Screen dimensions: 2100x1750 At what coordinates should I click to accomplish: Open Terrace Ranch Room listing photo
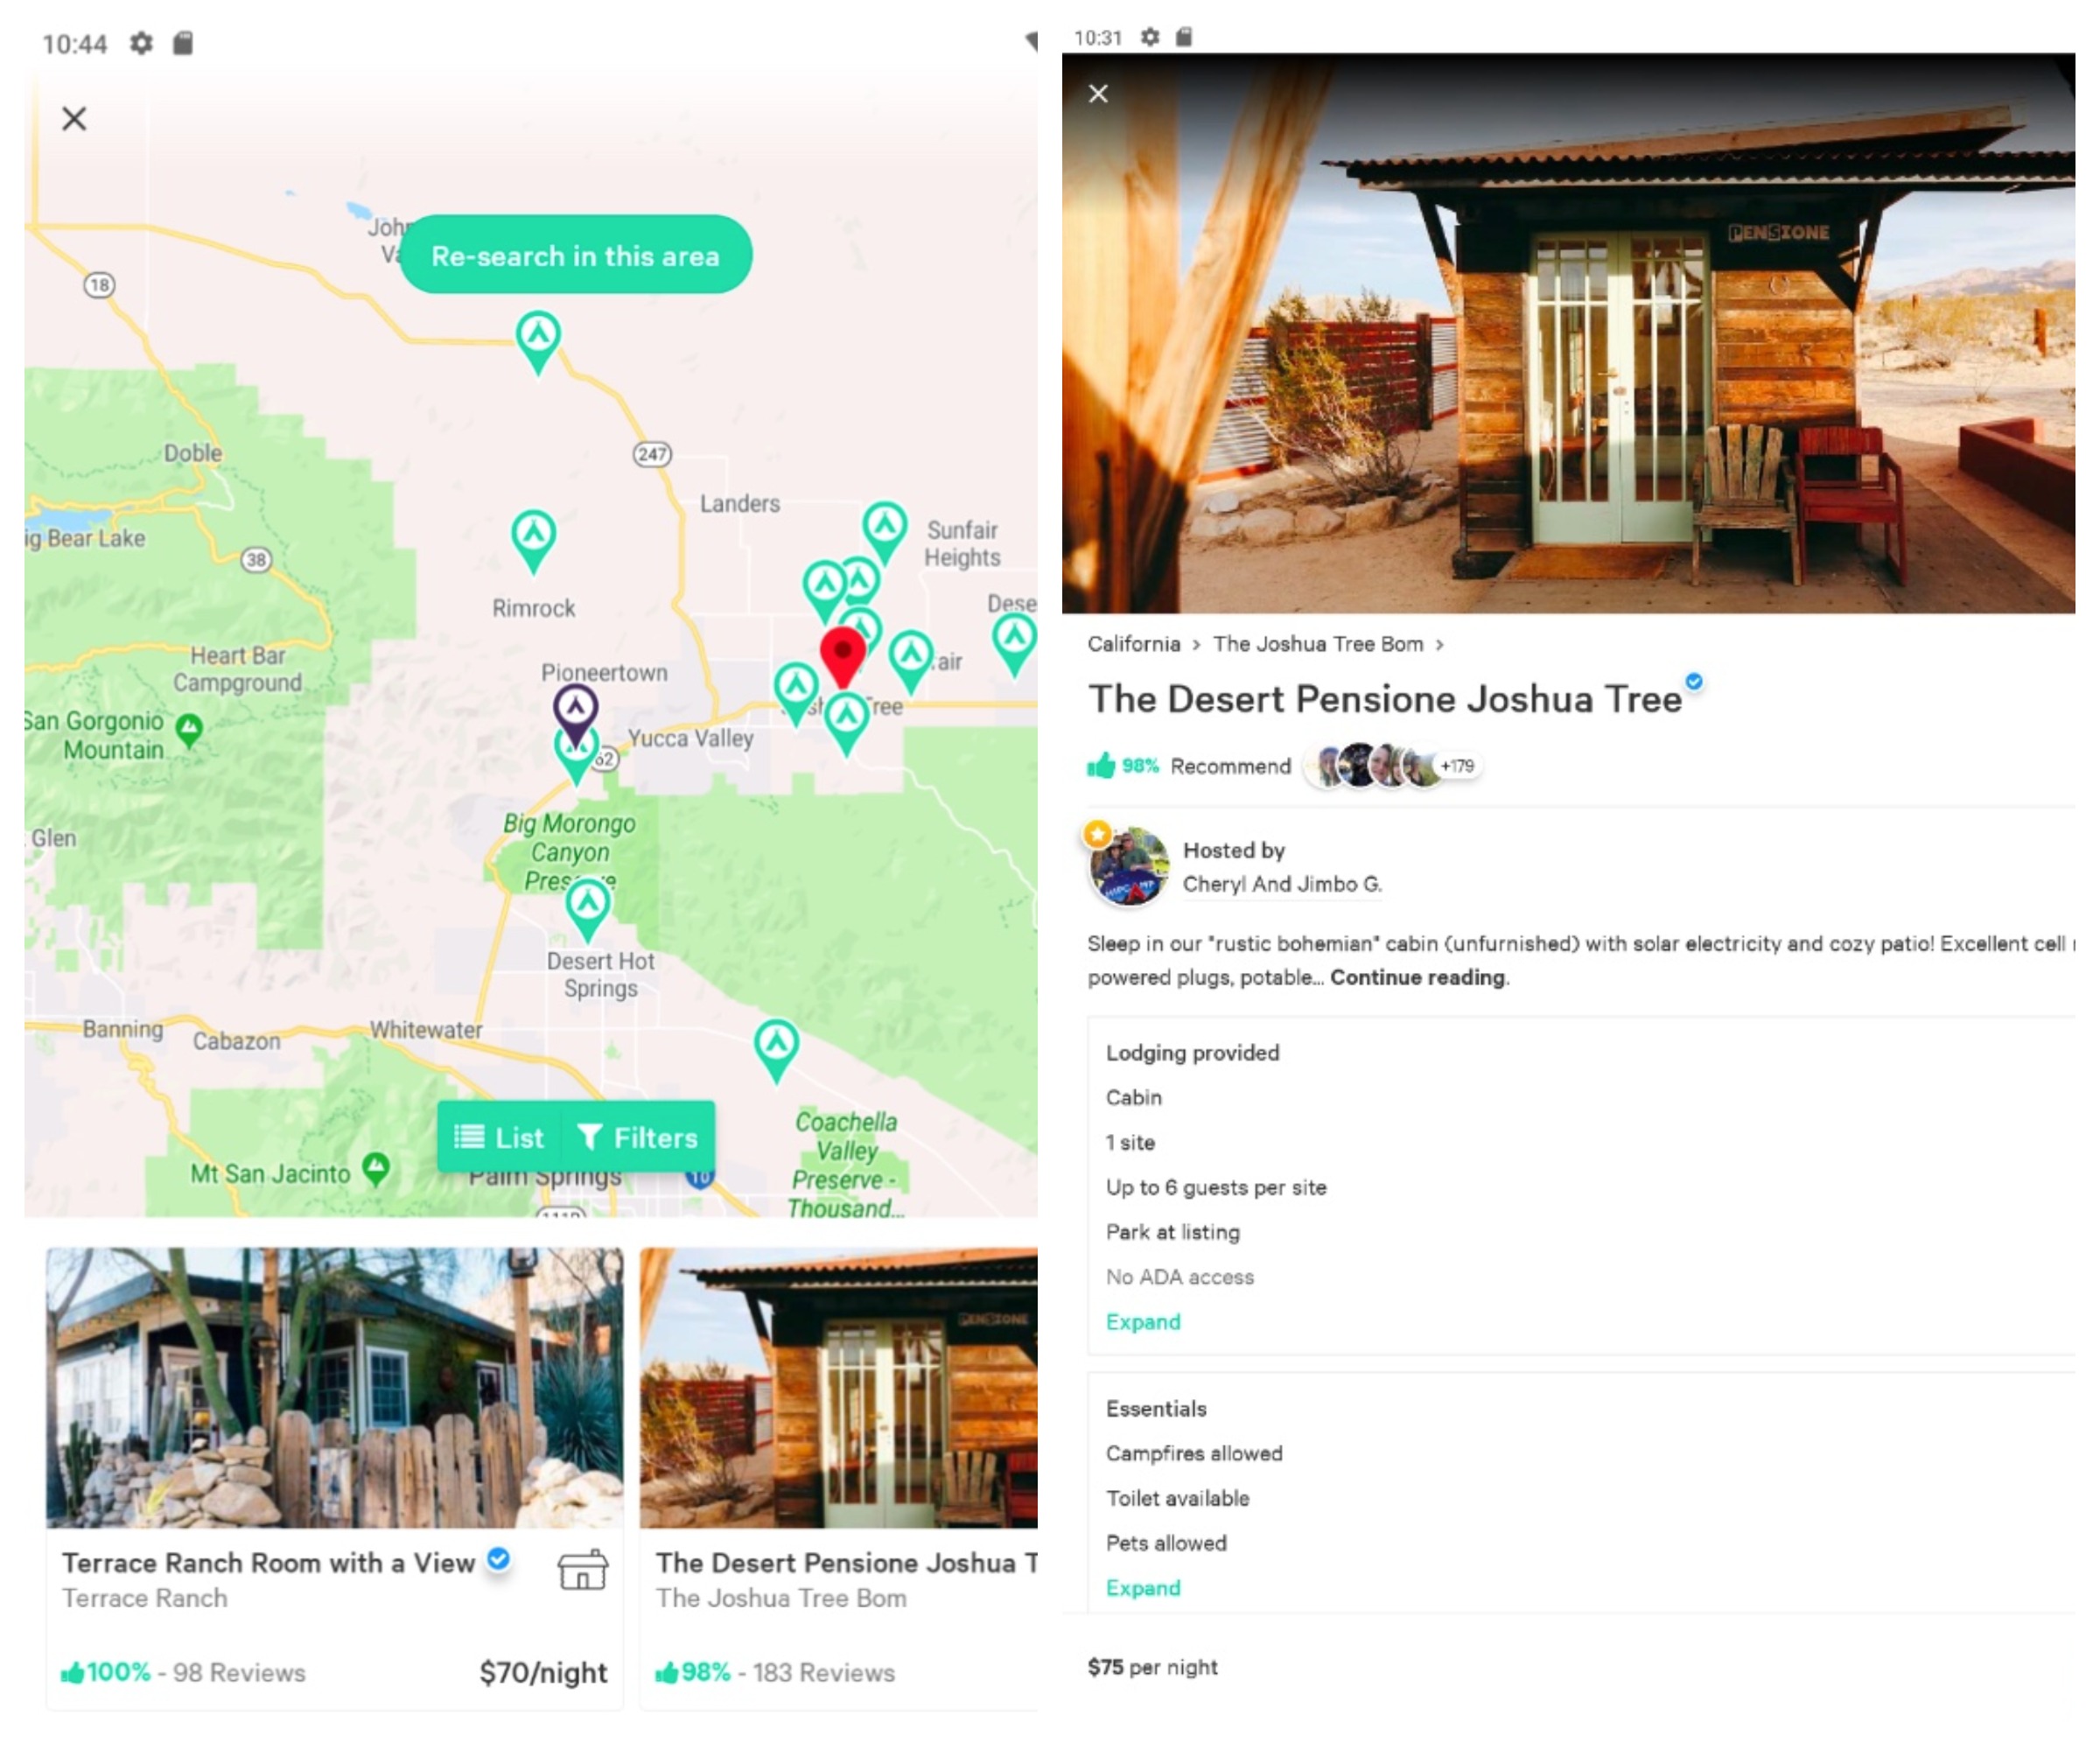tap(335, 1387)
